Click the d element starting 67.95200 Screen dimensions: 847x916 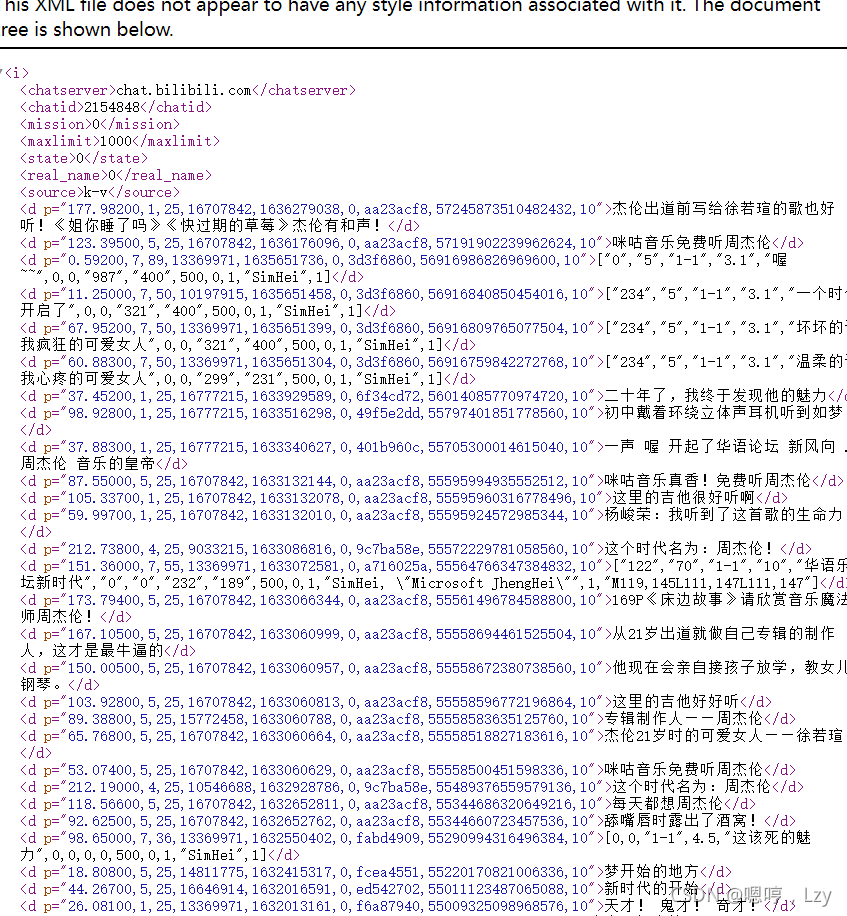[432, 336]
